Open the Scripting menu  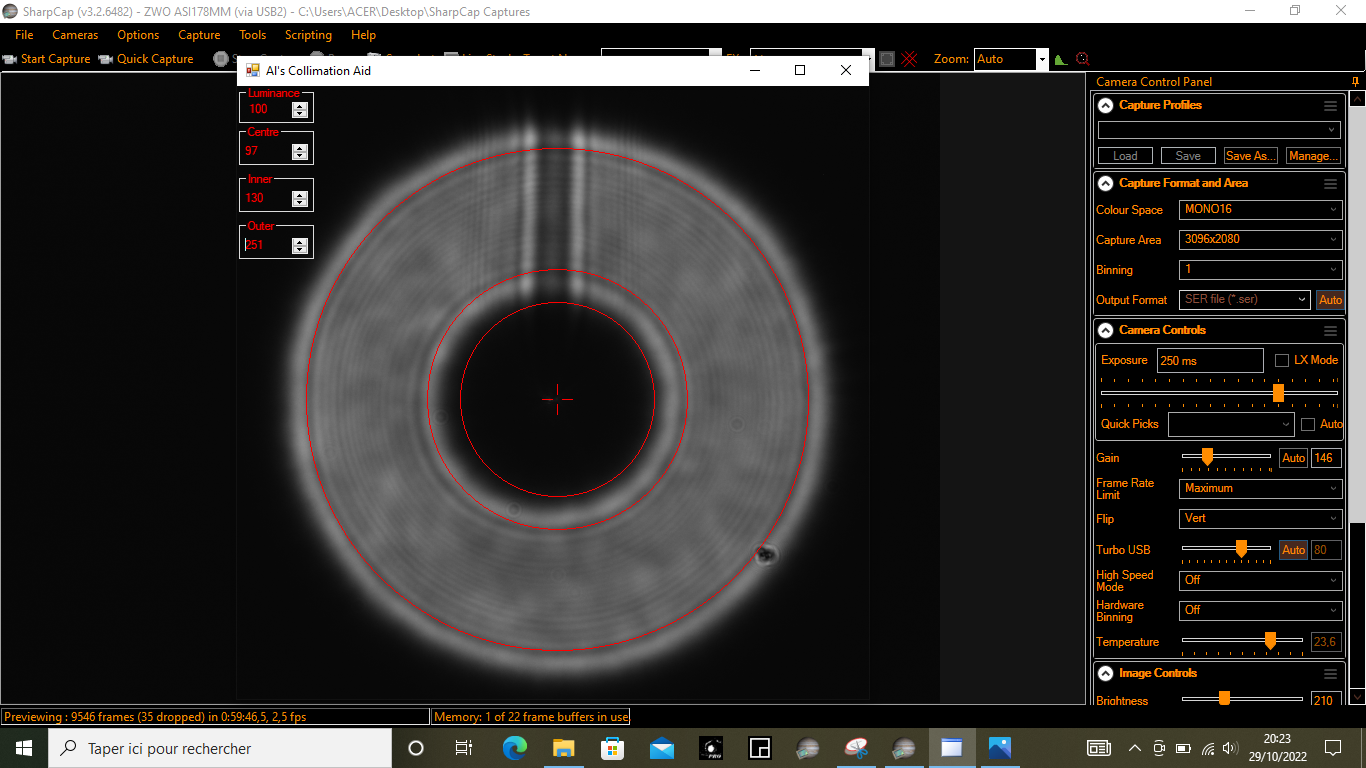click(x=308, y=35)
